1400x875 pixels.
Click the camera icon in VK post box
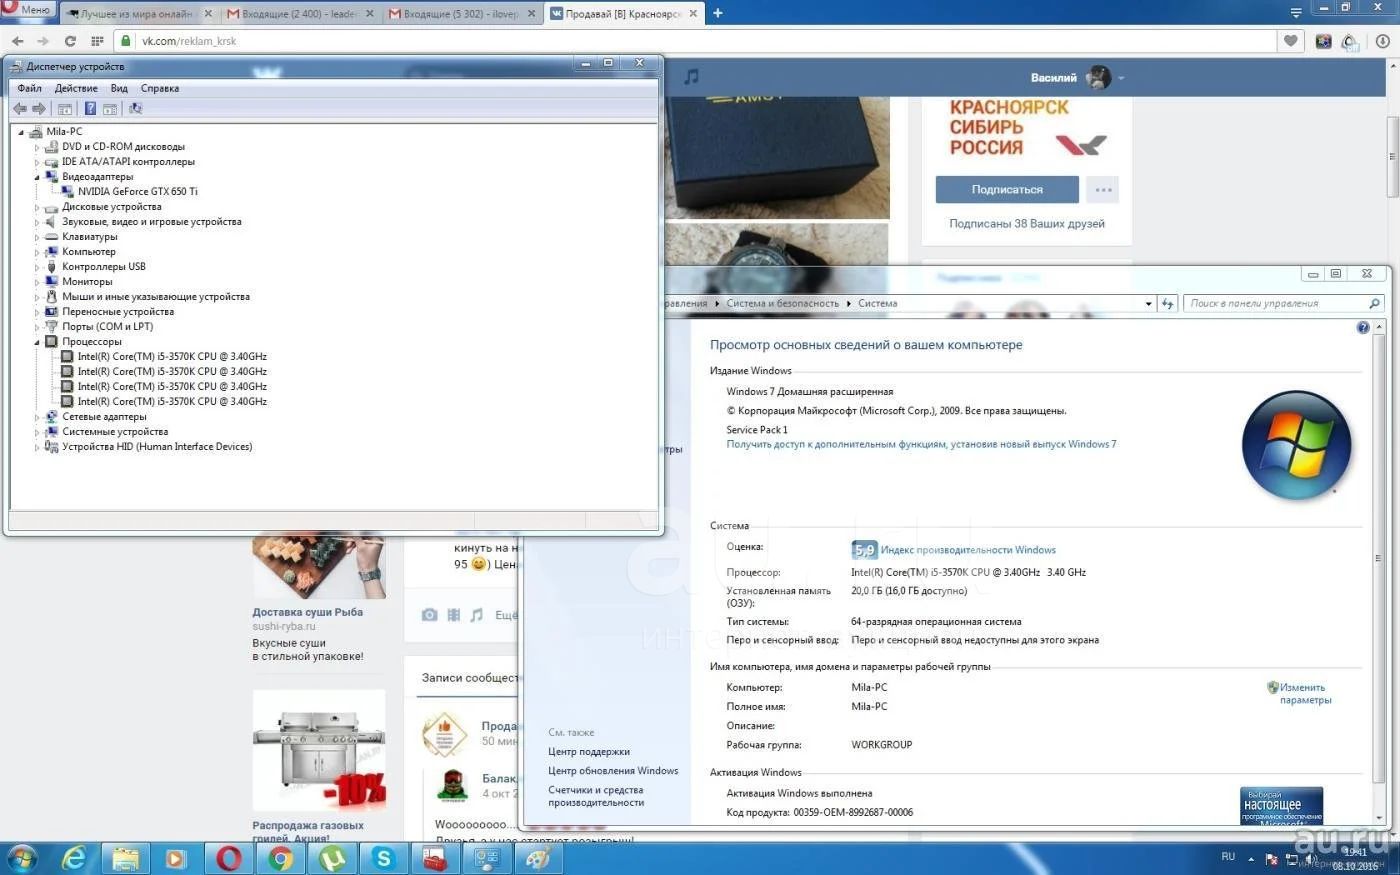point(429,615)
